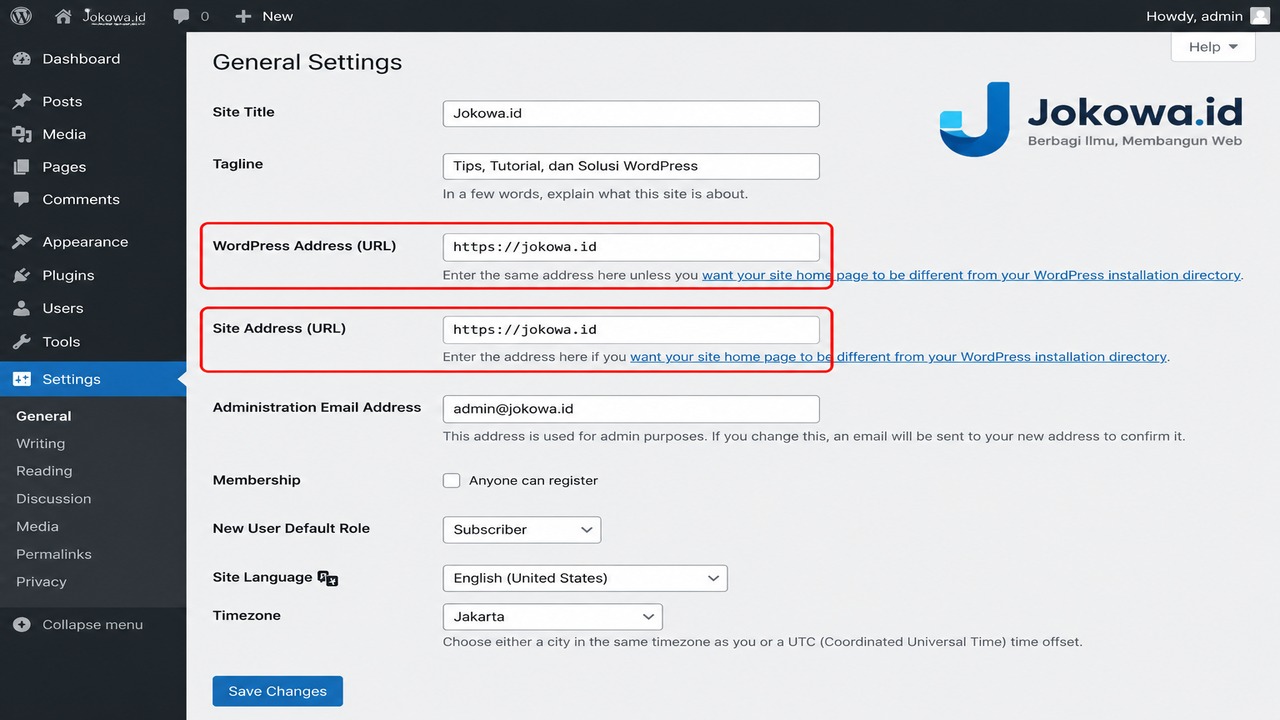Click the Appearance paintbrush icon

coord(21,242)
